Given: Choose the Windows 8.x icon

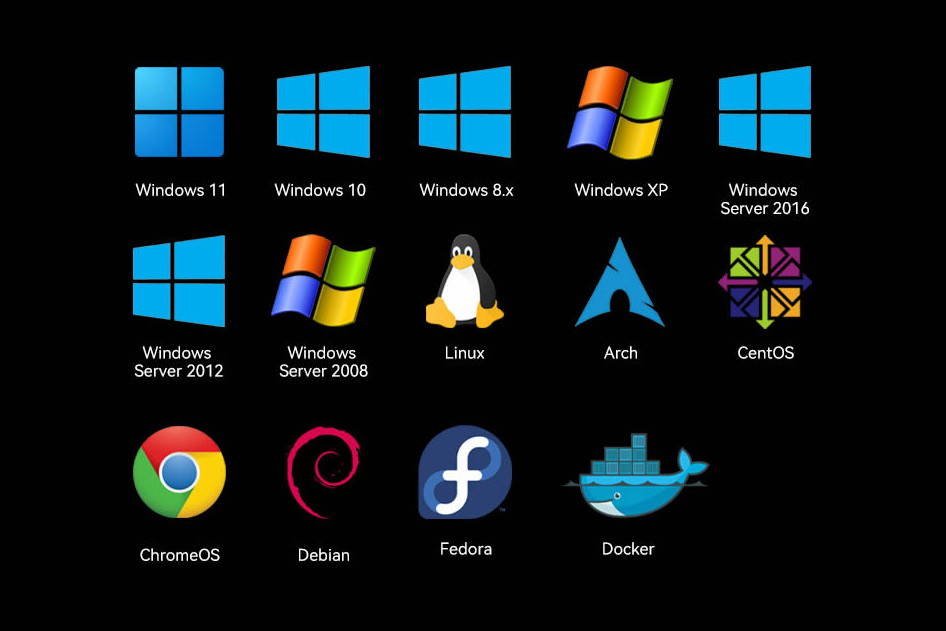Looking at the screenshot, I should tap(465, 112).
